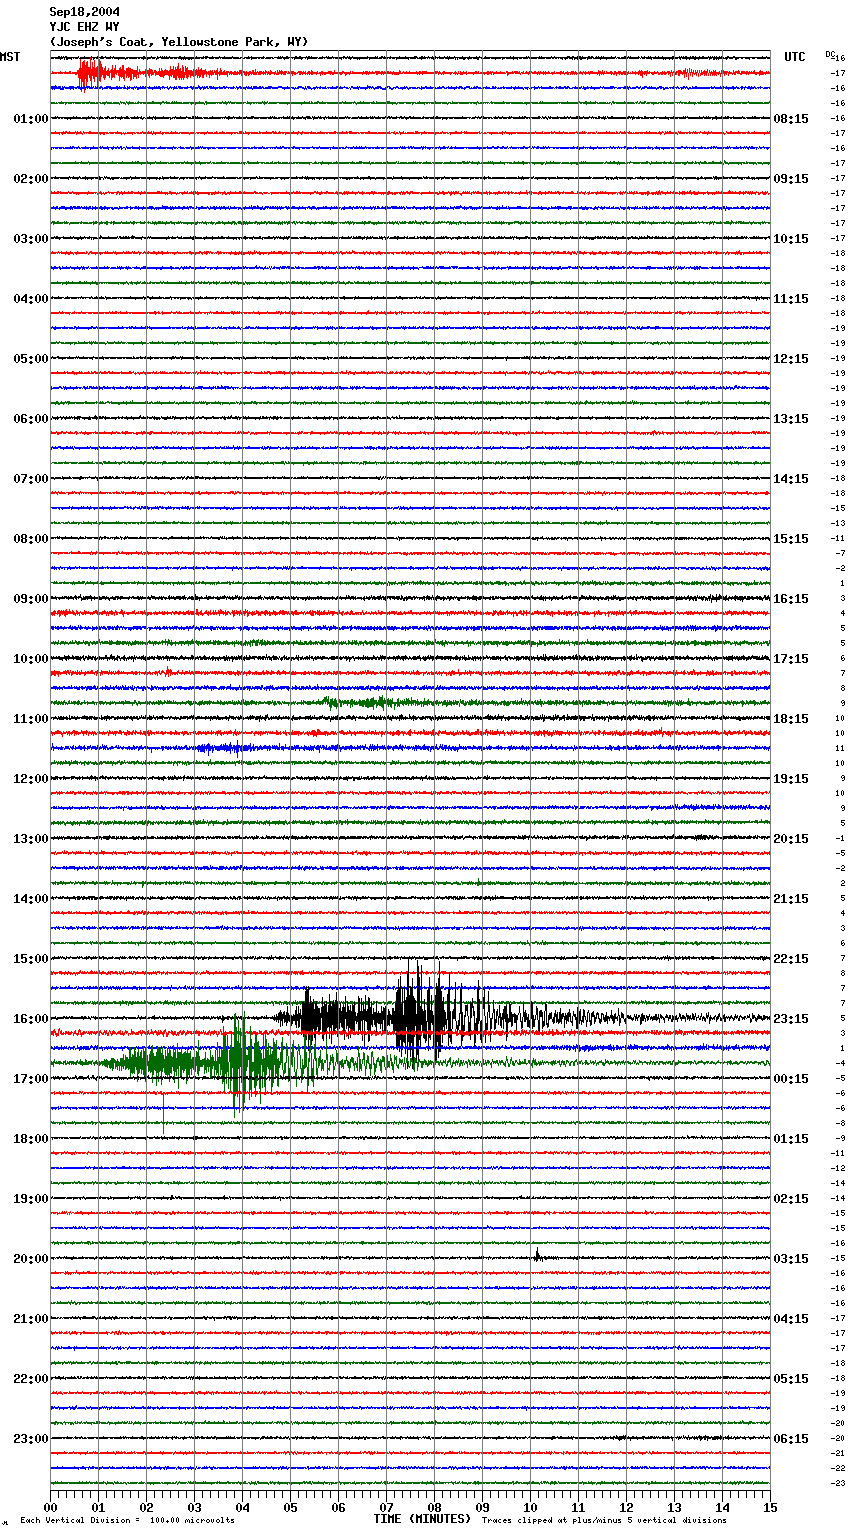Click the '15' minute tick label

click(x=770, y=1508)
